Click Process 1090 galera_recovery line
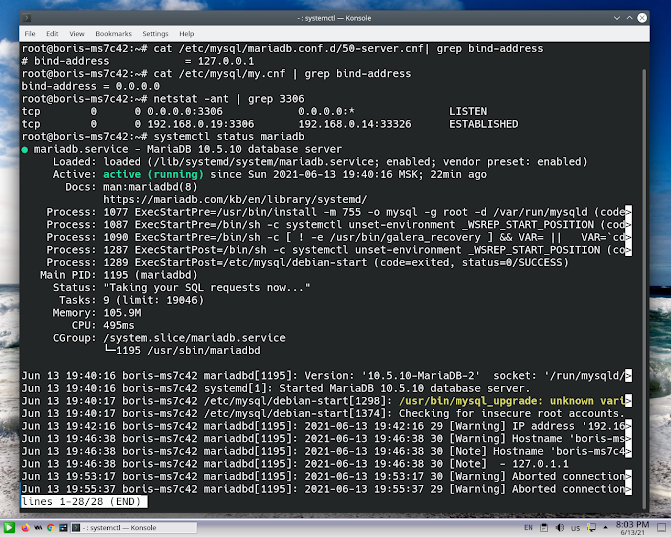The height and width of the screenshot is (537, 671). coord(339,237)
